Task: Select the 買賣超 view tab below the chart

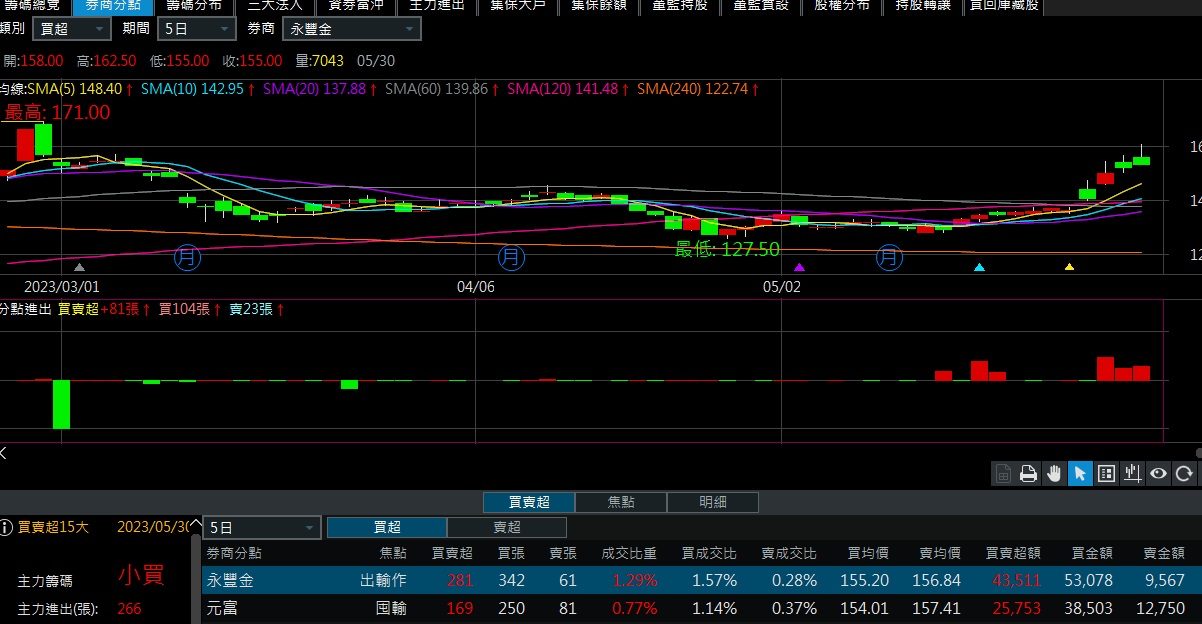Action: click(528, 502)
